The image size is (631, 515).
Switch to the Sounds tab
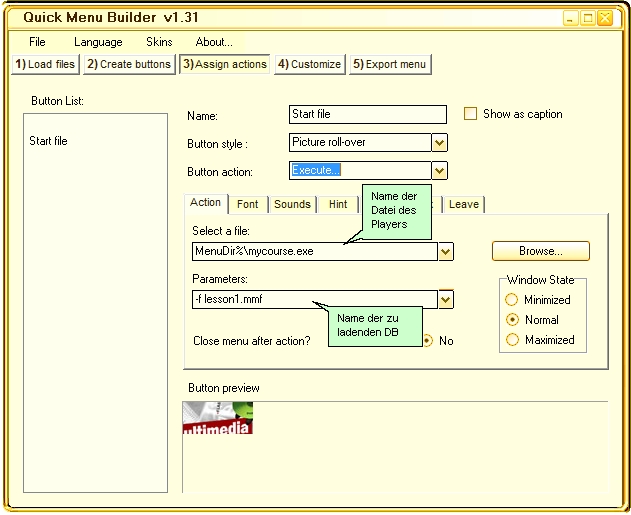tap(292, 204)
